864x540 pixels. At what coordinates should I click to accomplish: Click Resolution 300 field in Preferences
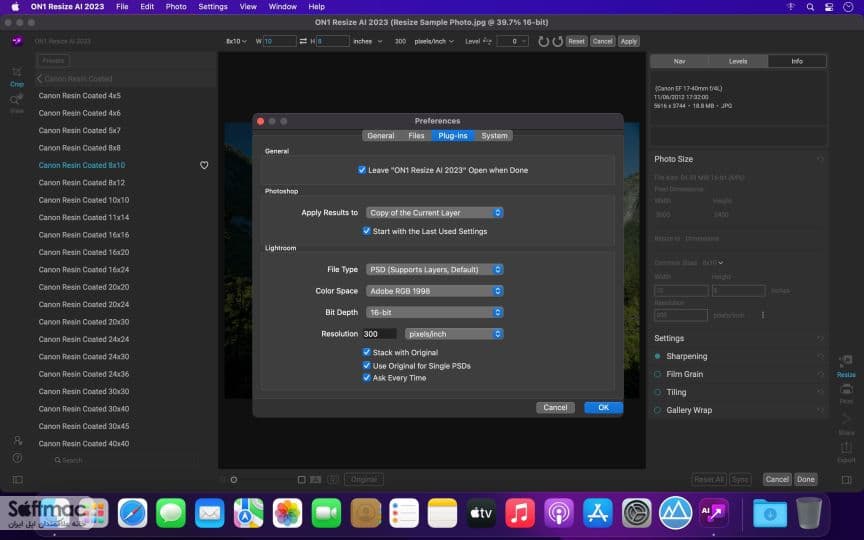tap(379, 334)
